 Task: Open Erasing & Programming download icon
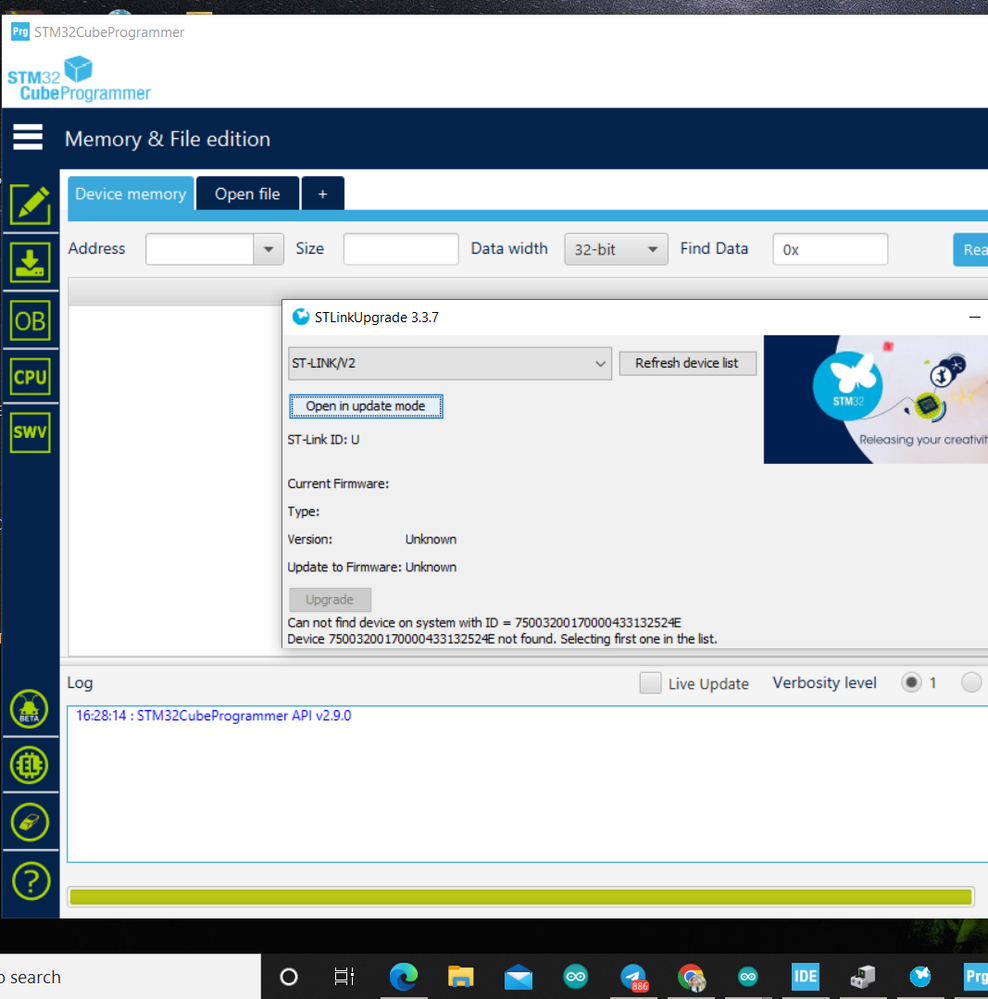click(x=30, y=262)
